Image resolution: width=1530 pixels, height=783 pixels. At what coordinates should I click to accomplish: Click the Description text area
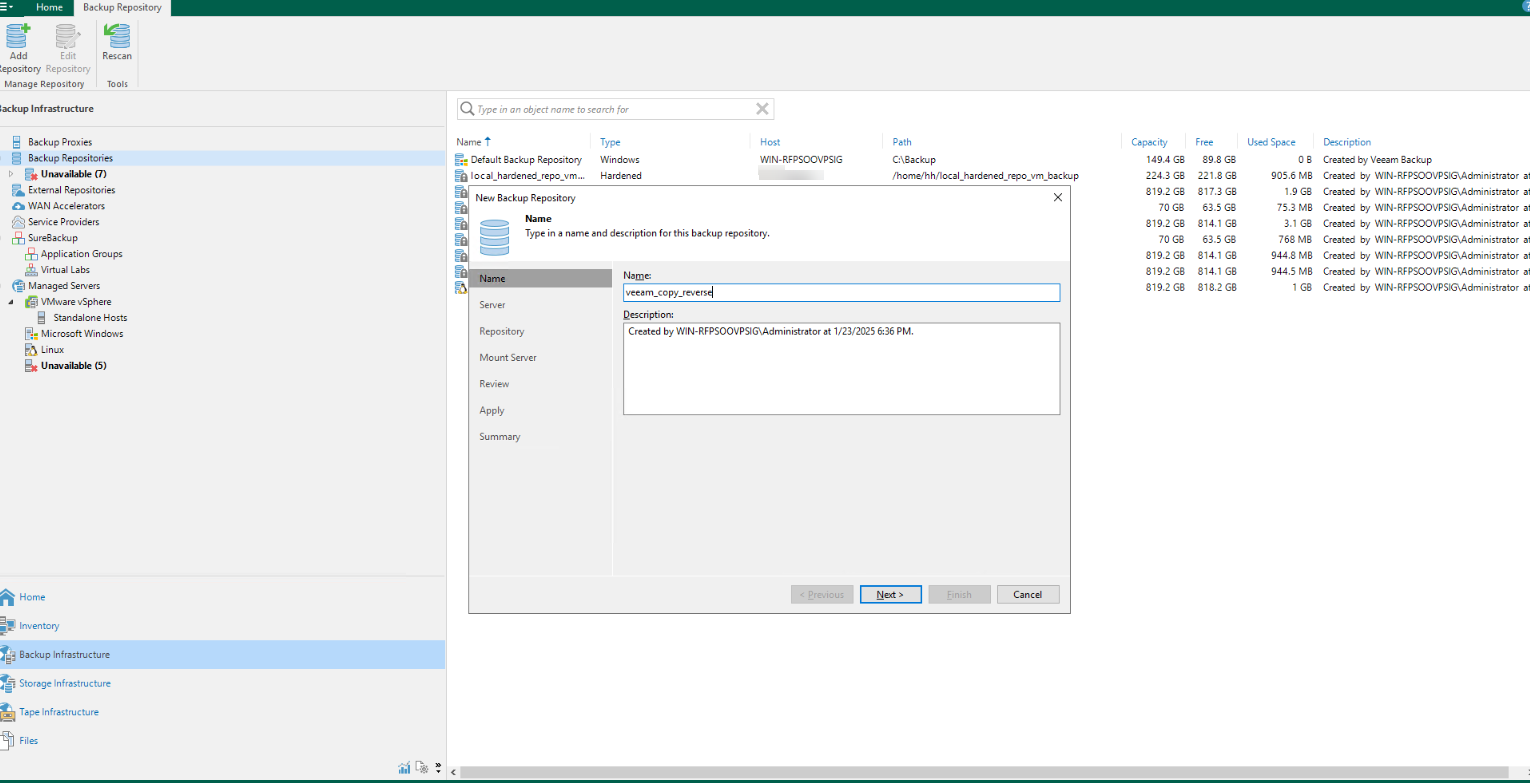coord(840,368)
